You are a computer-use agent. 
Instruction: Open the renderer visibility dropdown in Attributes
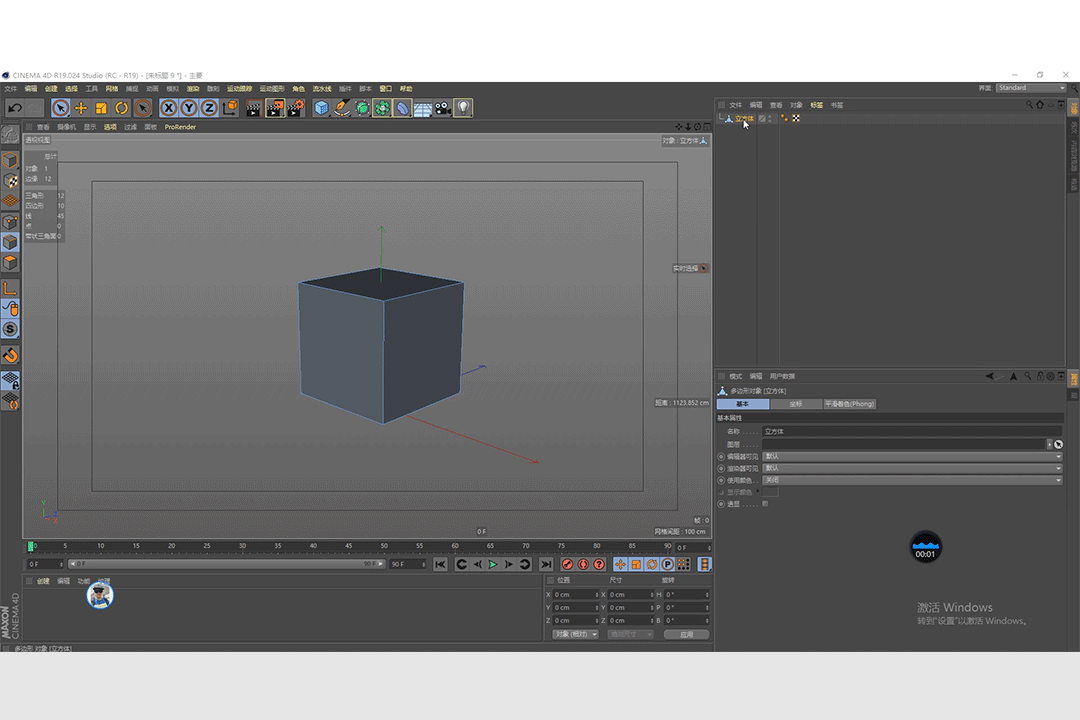click(x=913, y=468)
